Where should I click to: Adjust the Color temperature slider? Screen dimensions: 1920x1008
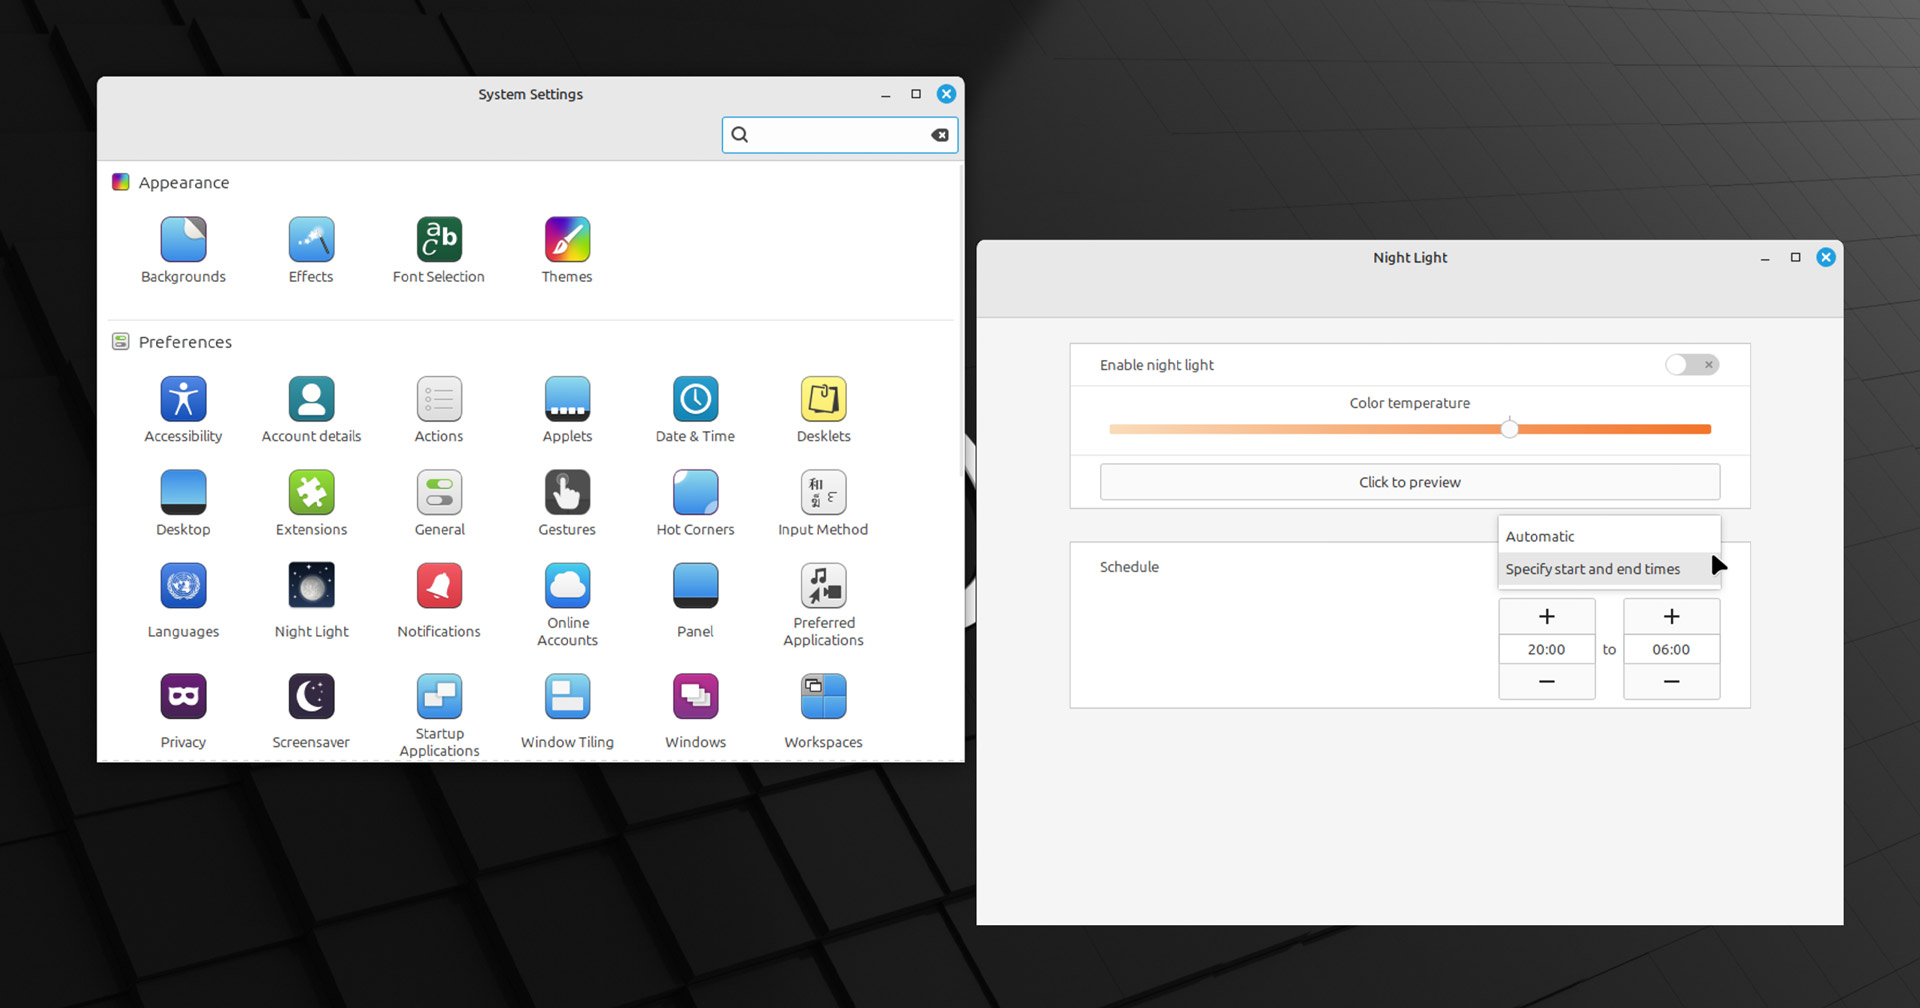tap(1410, 429)
